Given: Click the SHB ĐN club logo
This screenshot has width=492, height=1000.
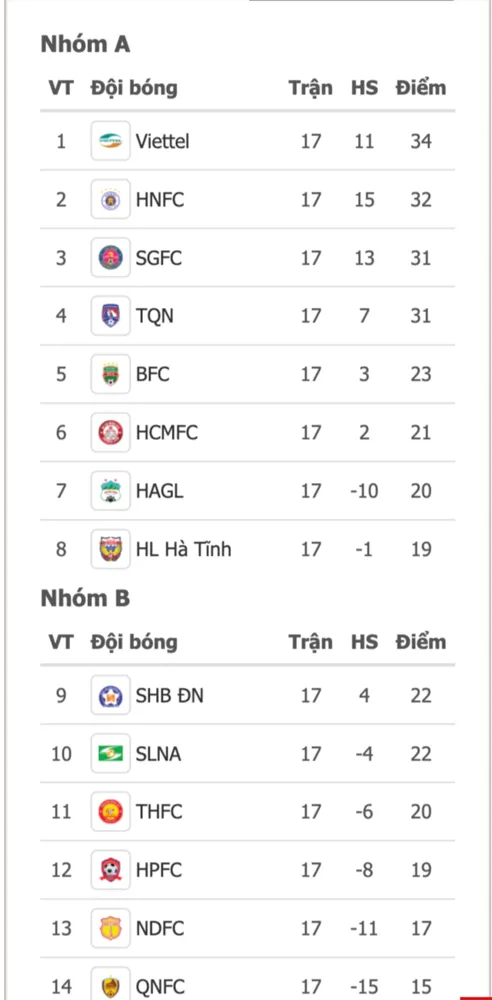Looking at the screenshot, I should [x=110, y=695].
